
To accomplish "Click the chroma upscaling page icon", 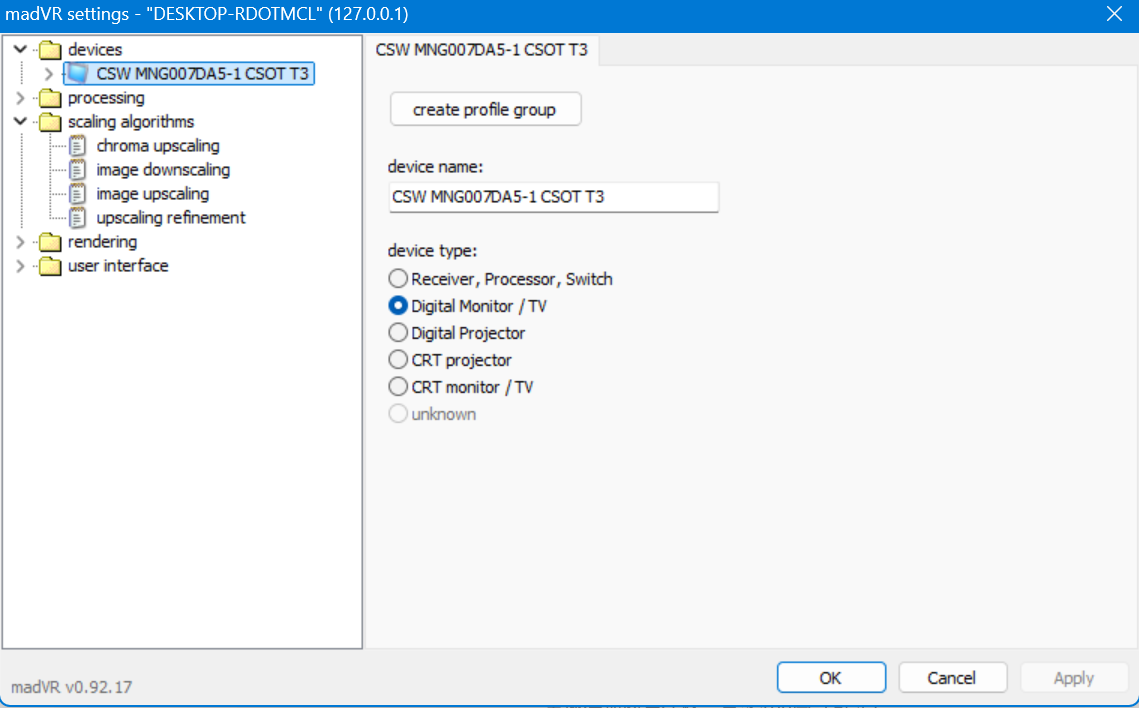I will (x=78, y=146).
